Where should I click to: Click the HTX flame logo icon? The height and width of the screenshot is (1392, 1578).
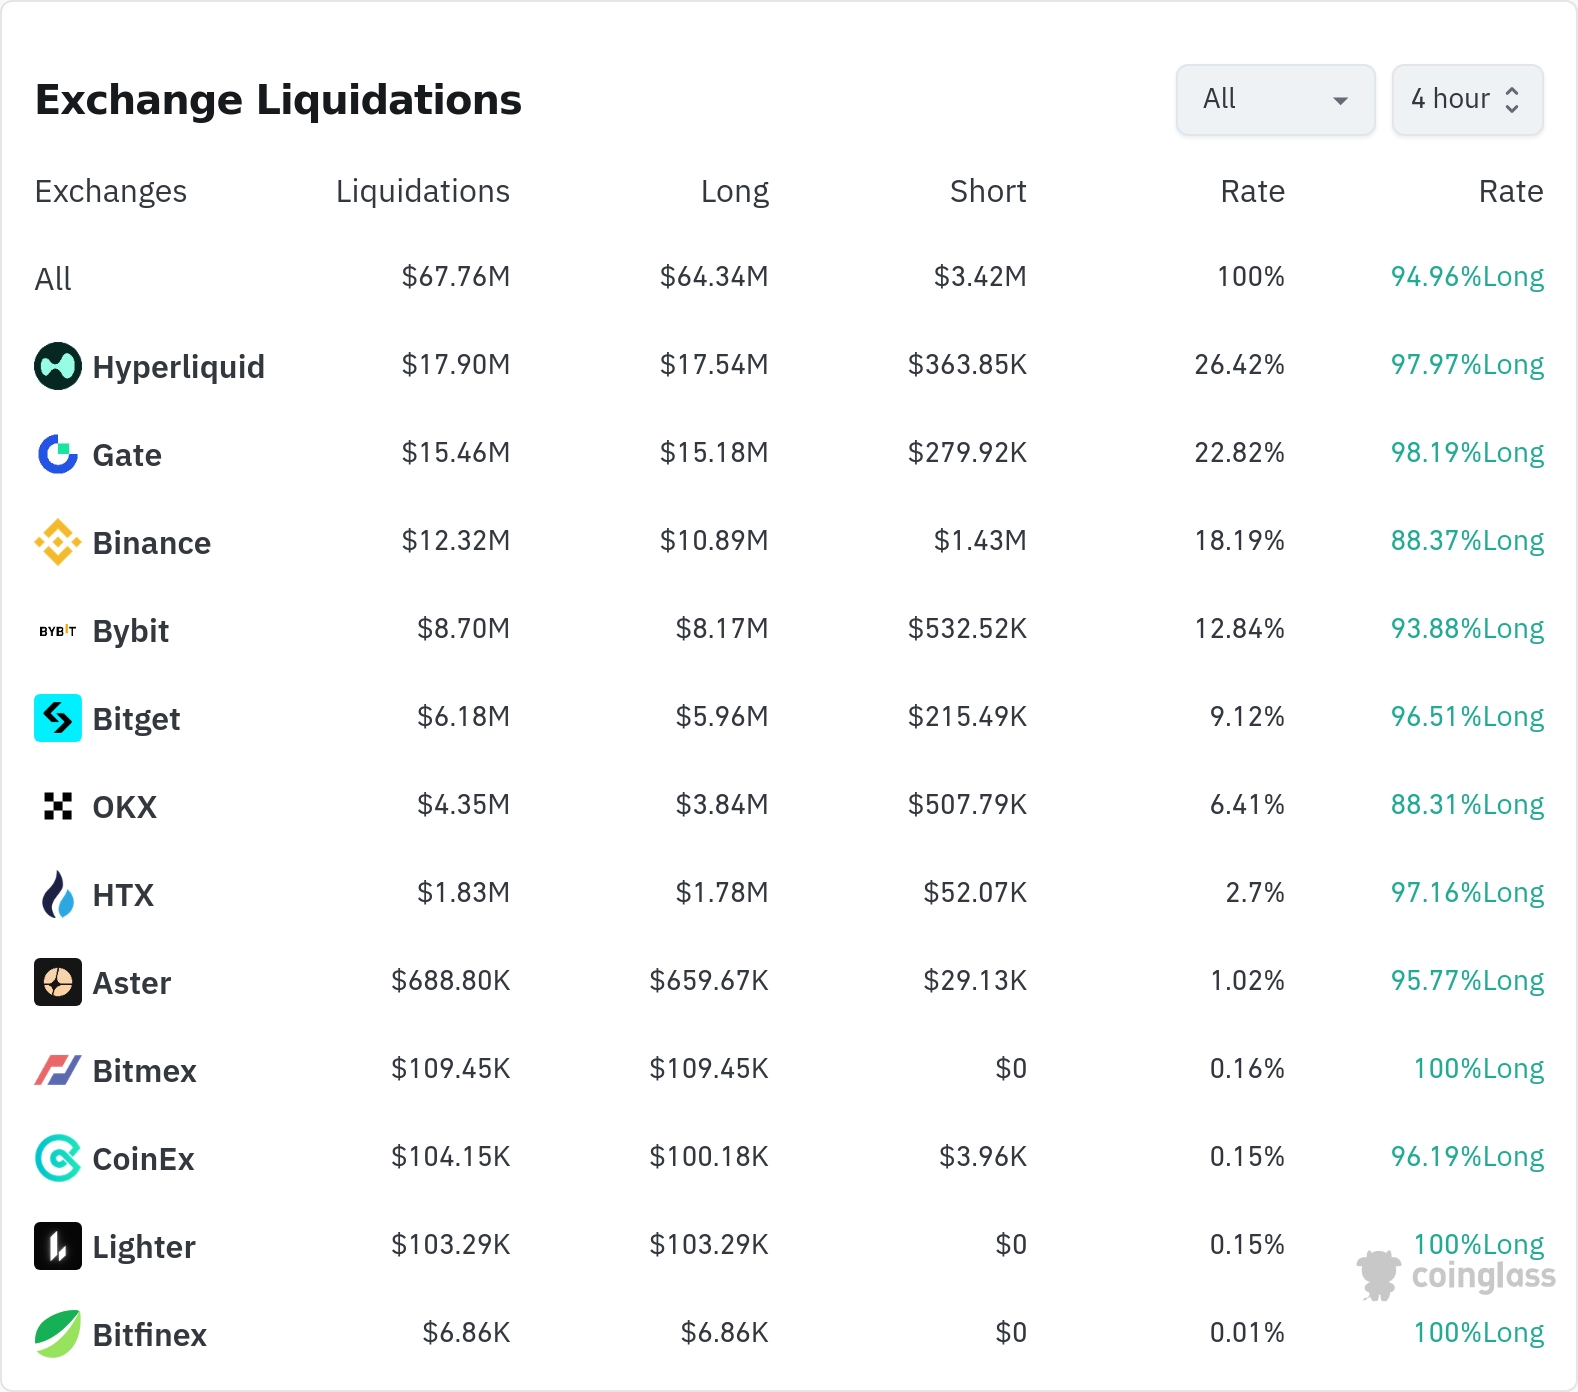[x=58, y=894]
